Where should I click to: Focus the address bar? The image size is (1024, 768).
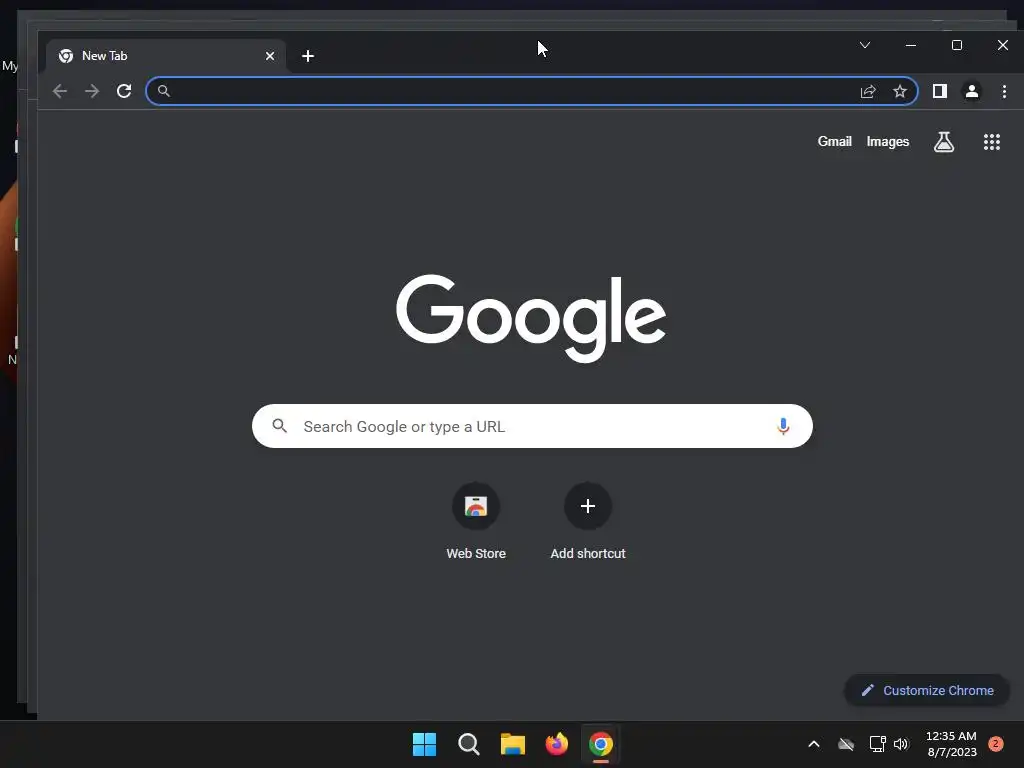532,91
